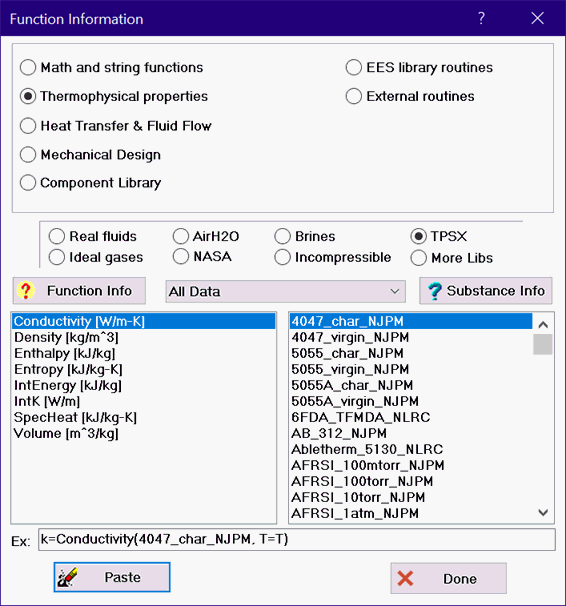This screenshot has height=606, width=566.
Task: Click the example expression text field
Action: pyautogui.click(x=297, y=540)
